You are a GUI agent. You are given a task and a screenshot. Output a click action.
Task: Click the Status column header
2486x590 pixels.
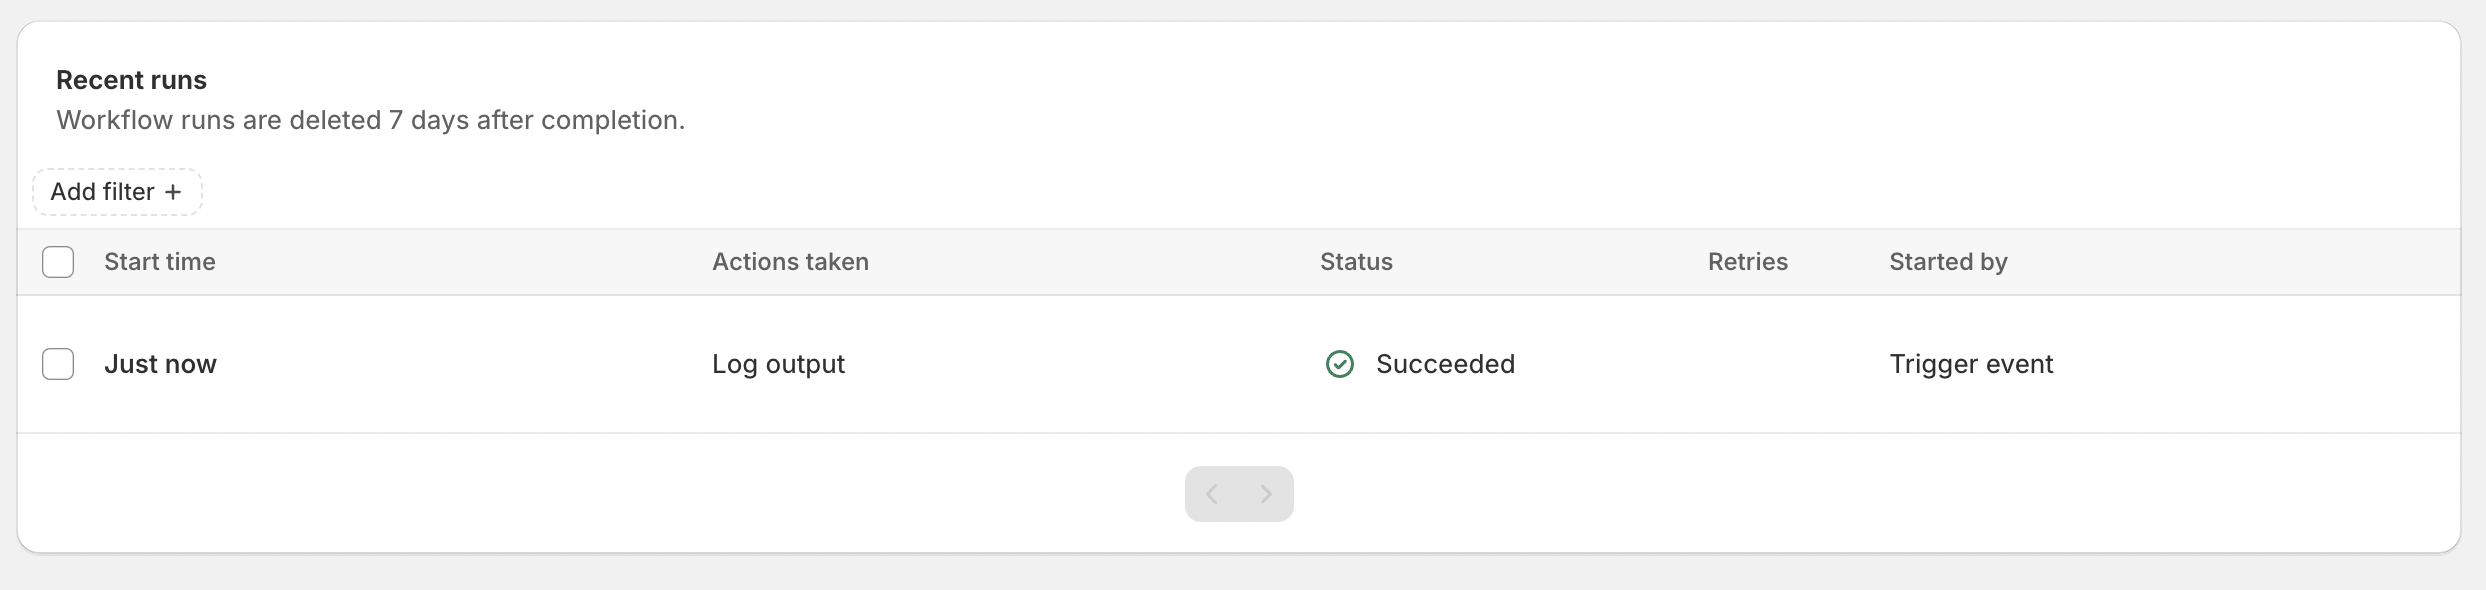(x=1356, y=262)
